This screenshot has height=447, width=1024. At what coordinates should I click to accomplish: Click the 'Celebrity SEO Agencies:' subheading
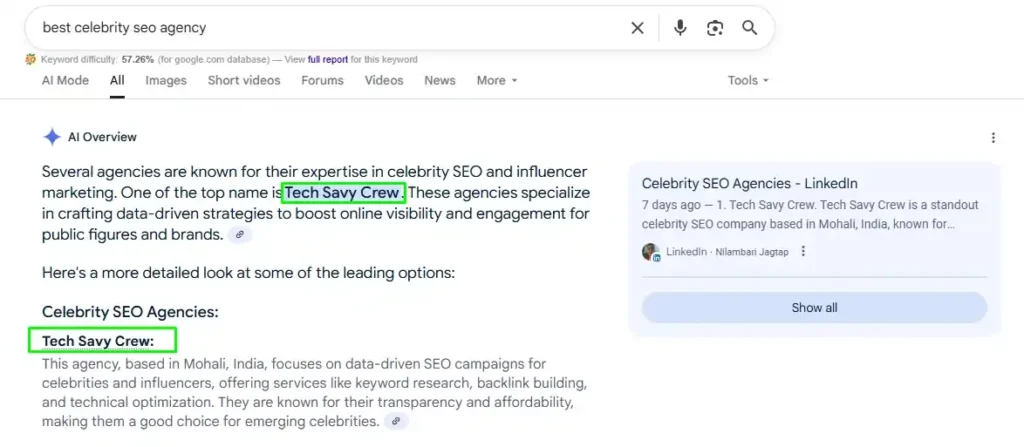pos(130,312)
